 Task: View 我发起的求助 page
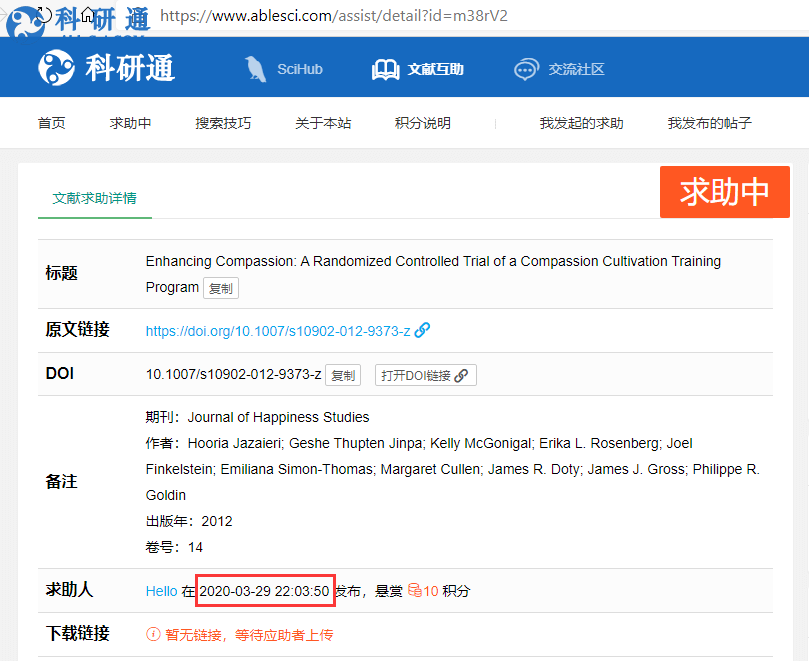point(581,123)
